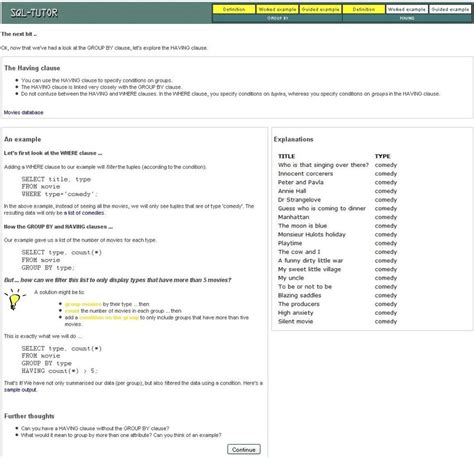474x458 pixels.
Task: Select 'Guess who is coming to dinner' title
Action: click(322, 208)
